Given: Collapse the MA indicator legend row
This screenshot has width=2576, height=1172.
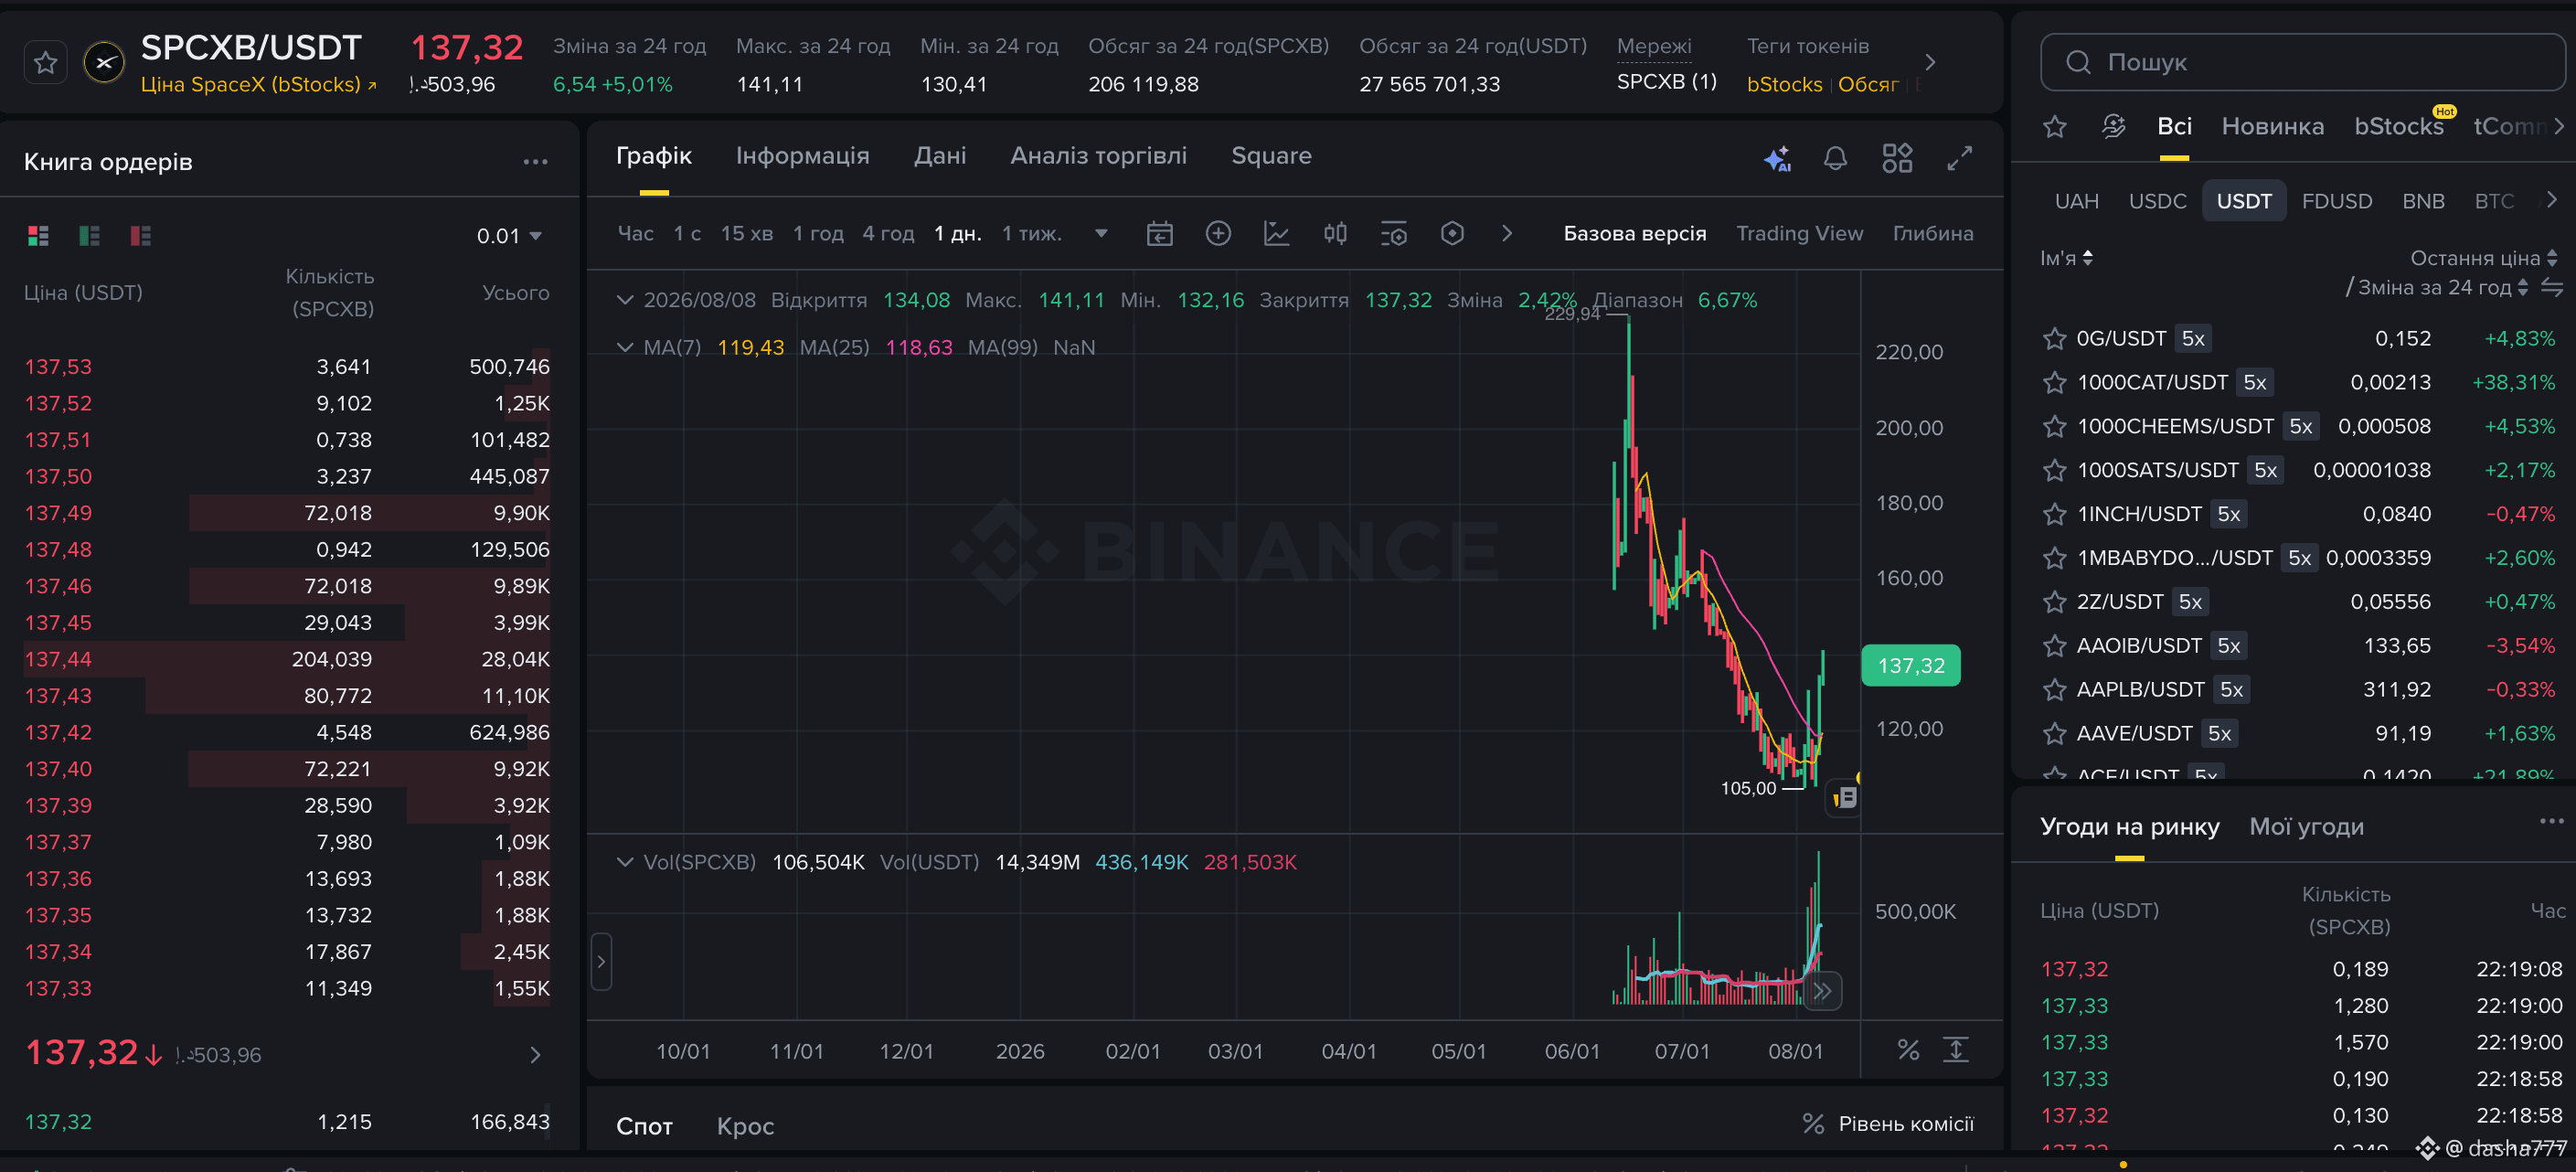Looking at the screenshot, I should (x=625, y=347).
